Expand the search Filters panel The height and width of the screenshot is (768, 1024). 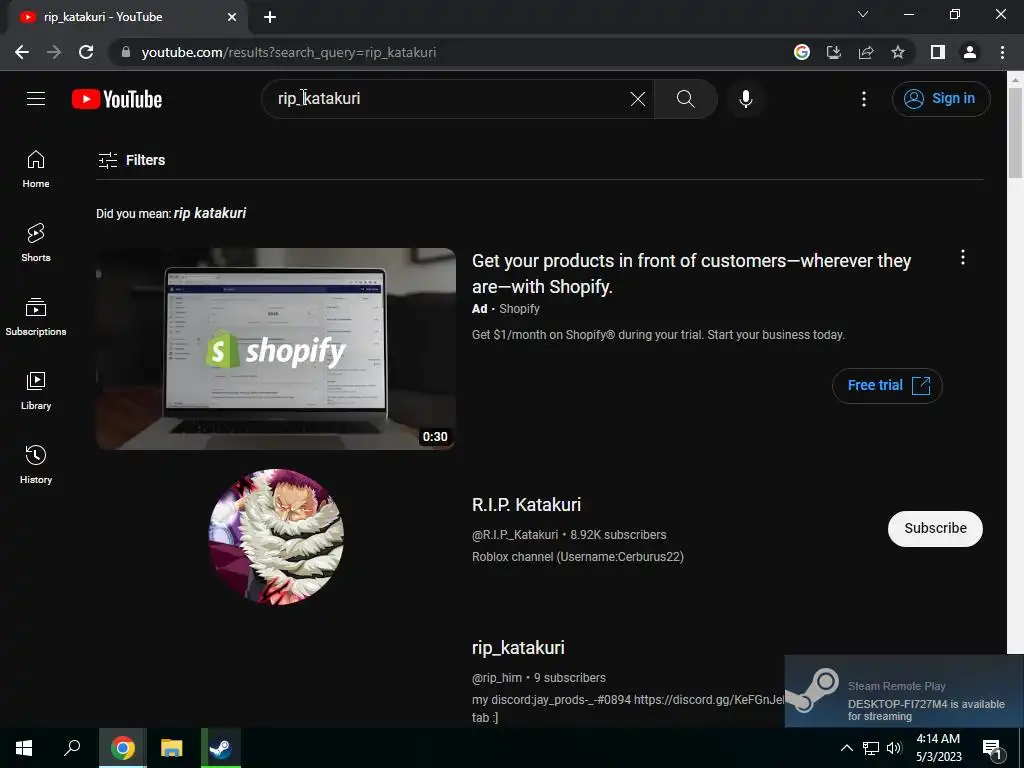(x=131, y=160)
